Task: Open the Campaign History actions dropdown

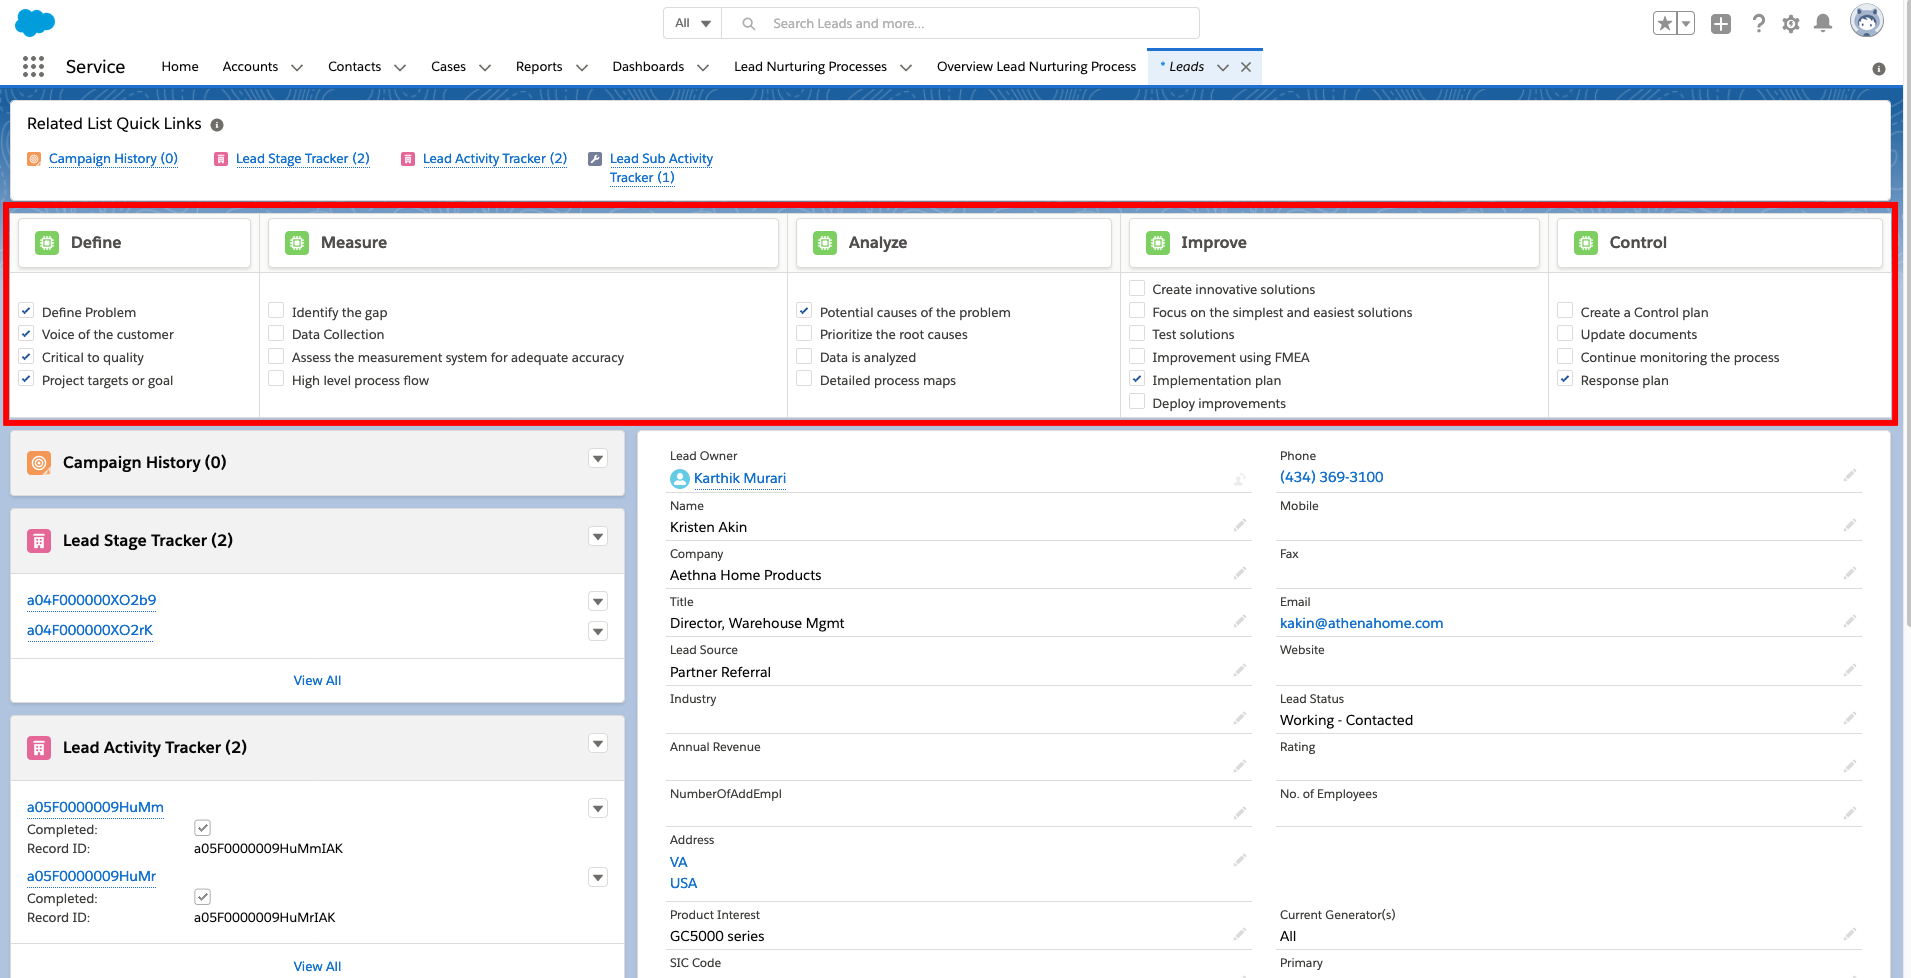Action: pos(597,458)
